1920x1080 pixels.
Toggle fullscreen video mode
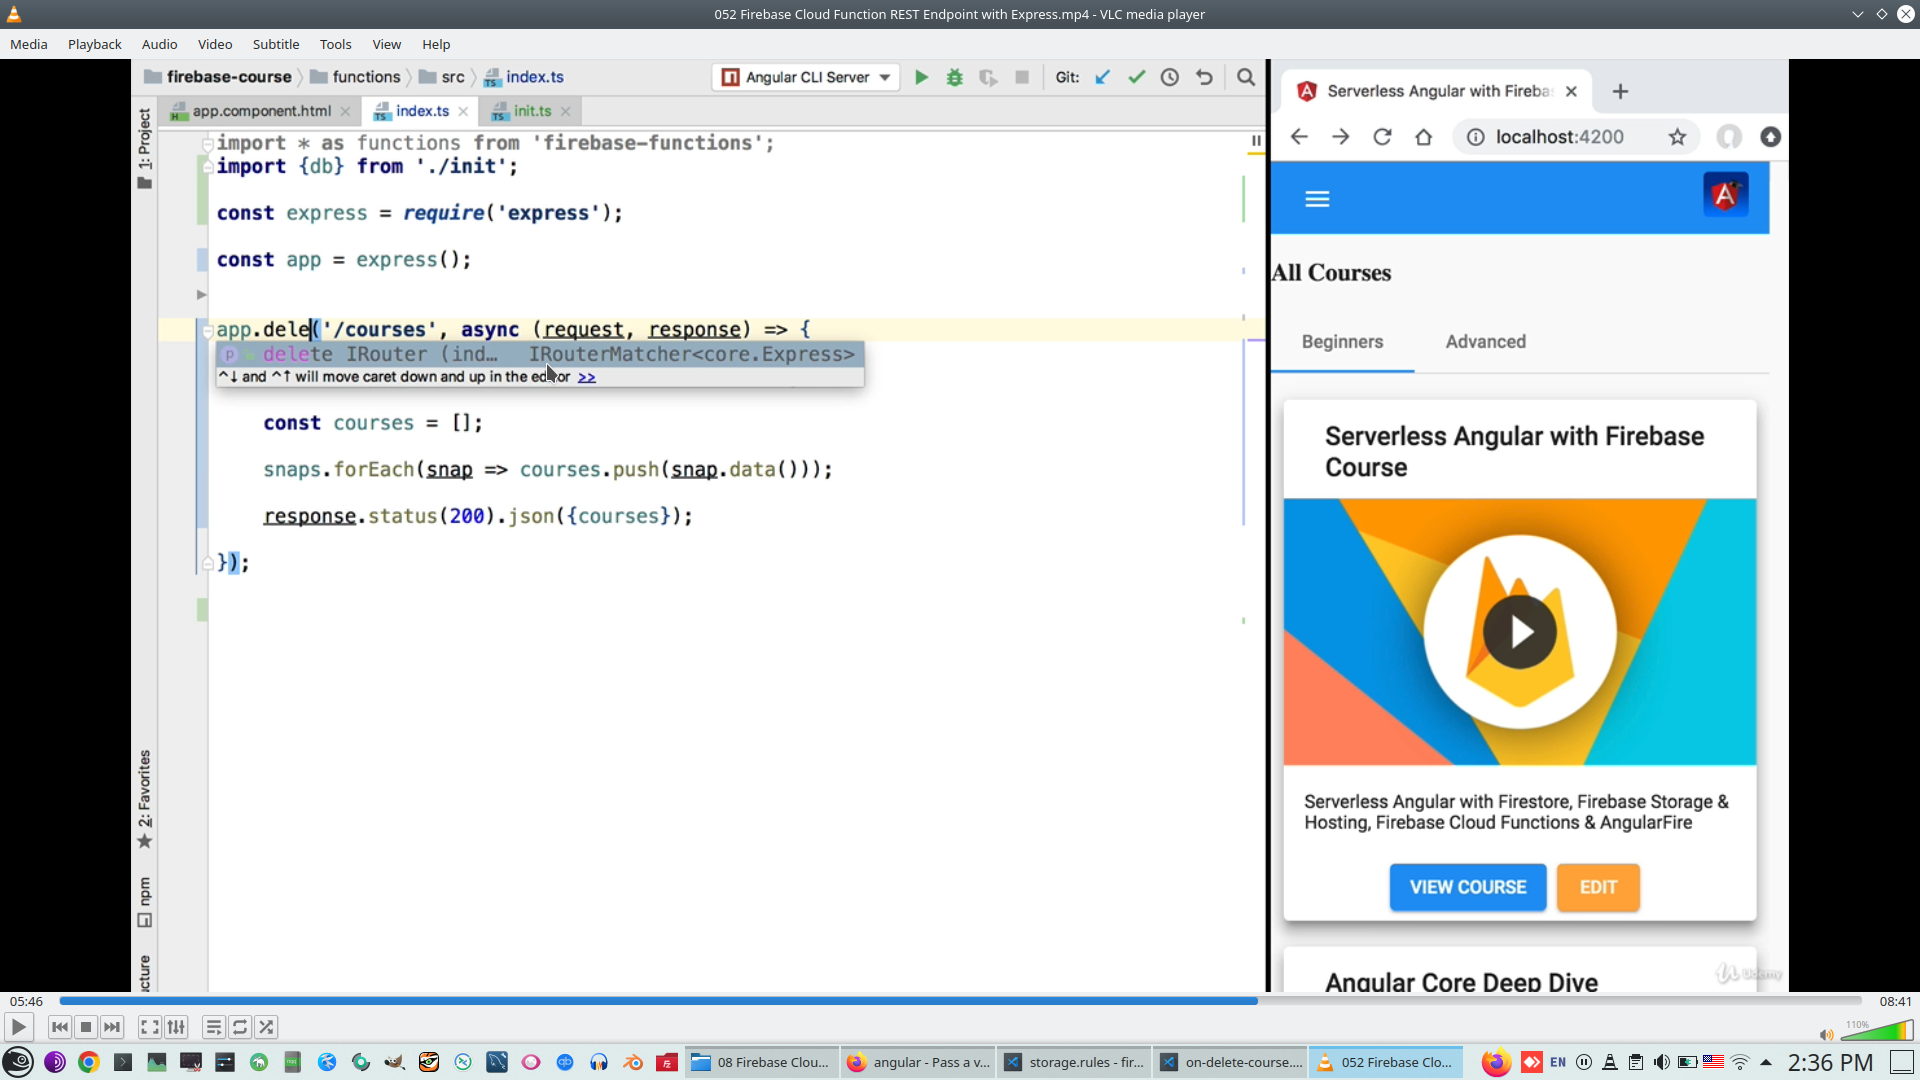point(149,1027)
